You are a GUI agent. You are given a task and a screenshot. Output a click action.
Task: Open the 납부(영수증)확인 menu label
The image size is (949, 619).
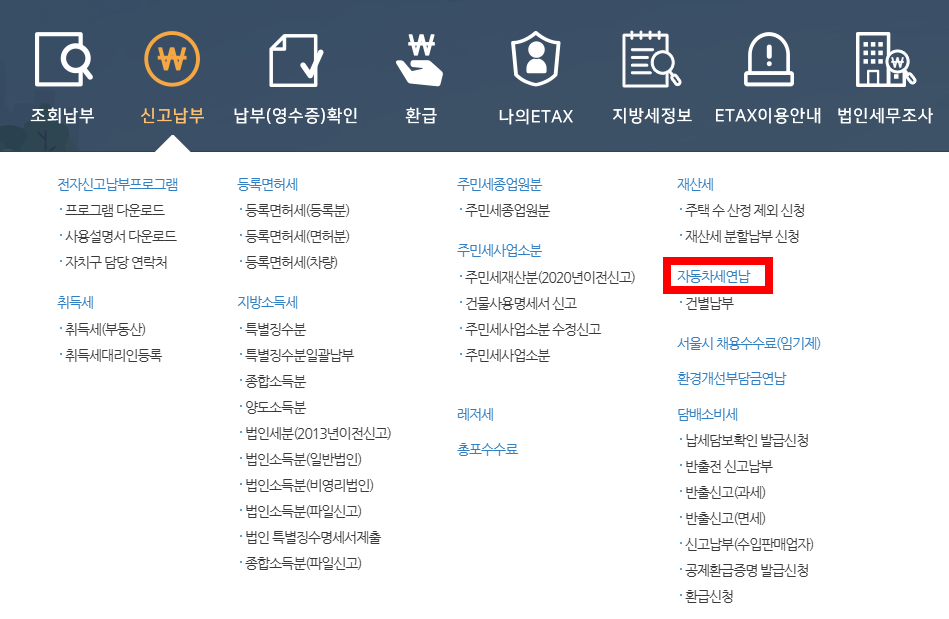tap(295, 115)
